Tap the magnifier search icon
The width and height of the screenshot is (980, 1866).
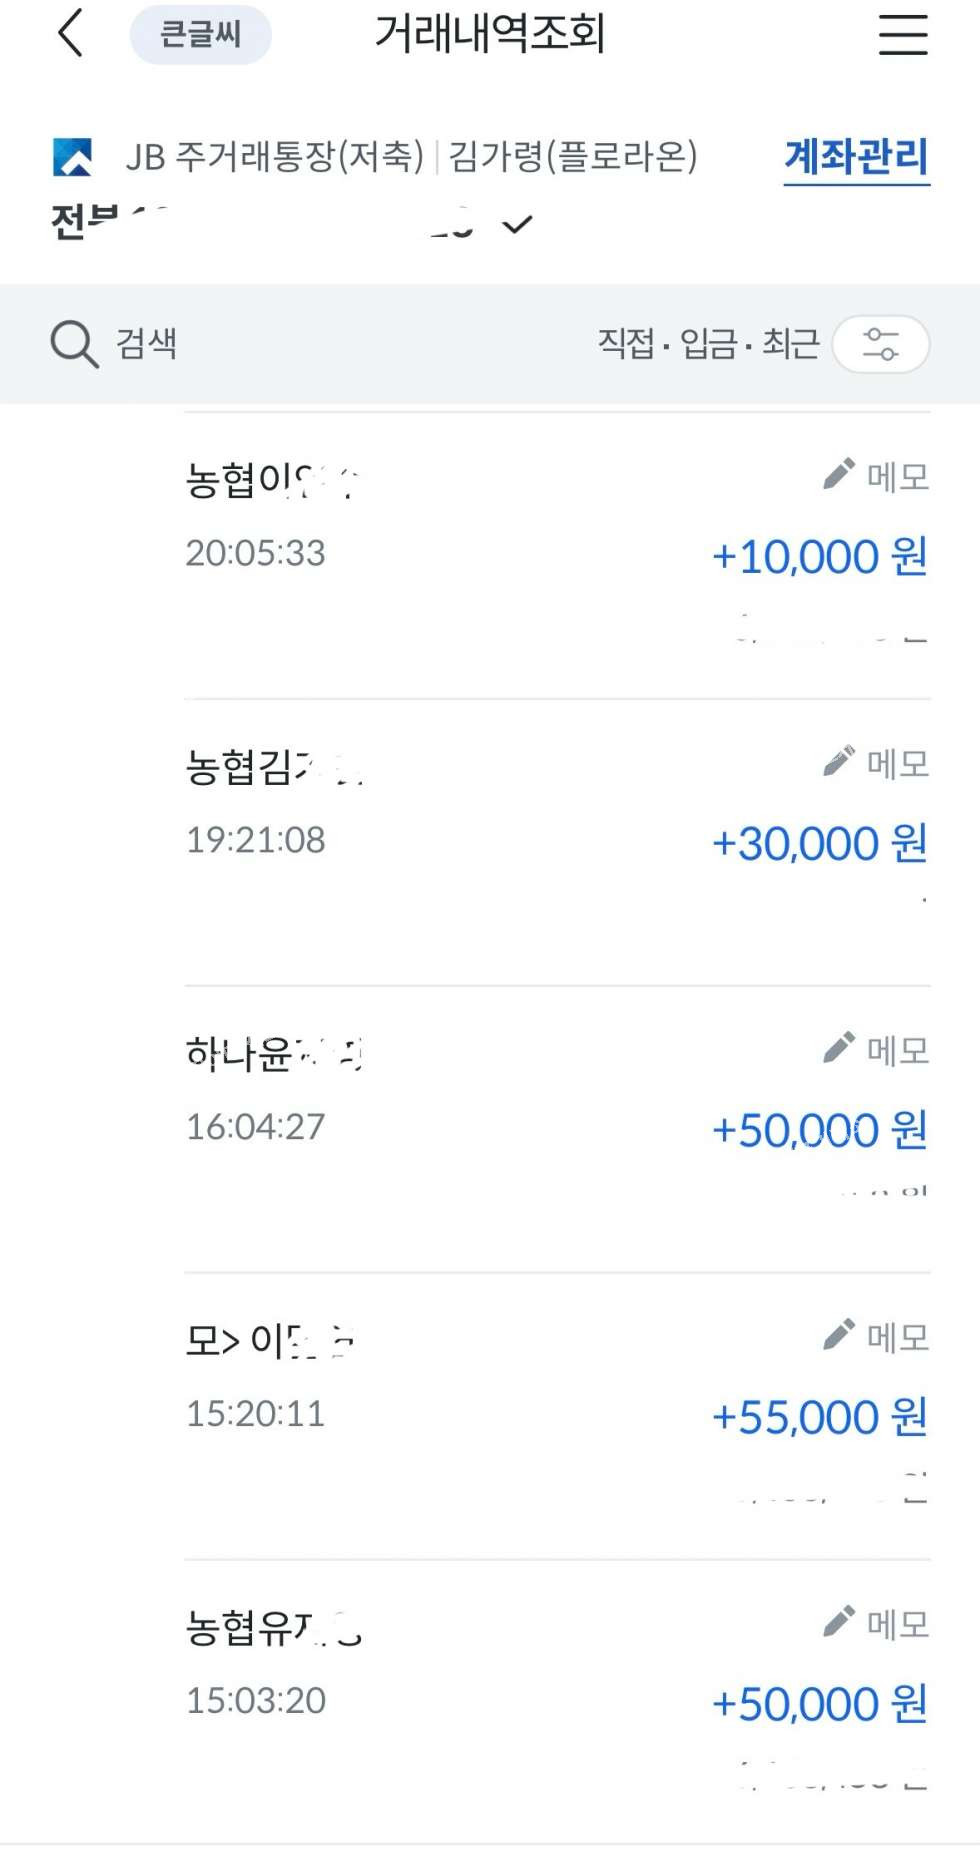pos(74,344)
